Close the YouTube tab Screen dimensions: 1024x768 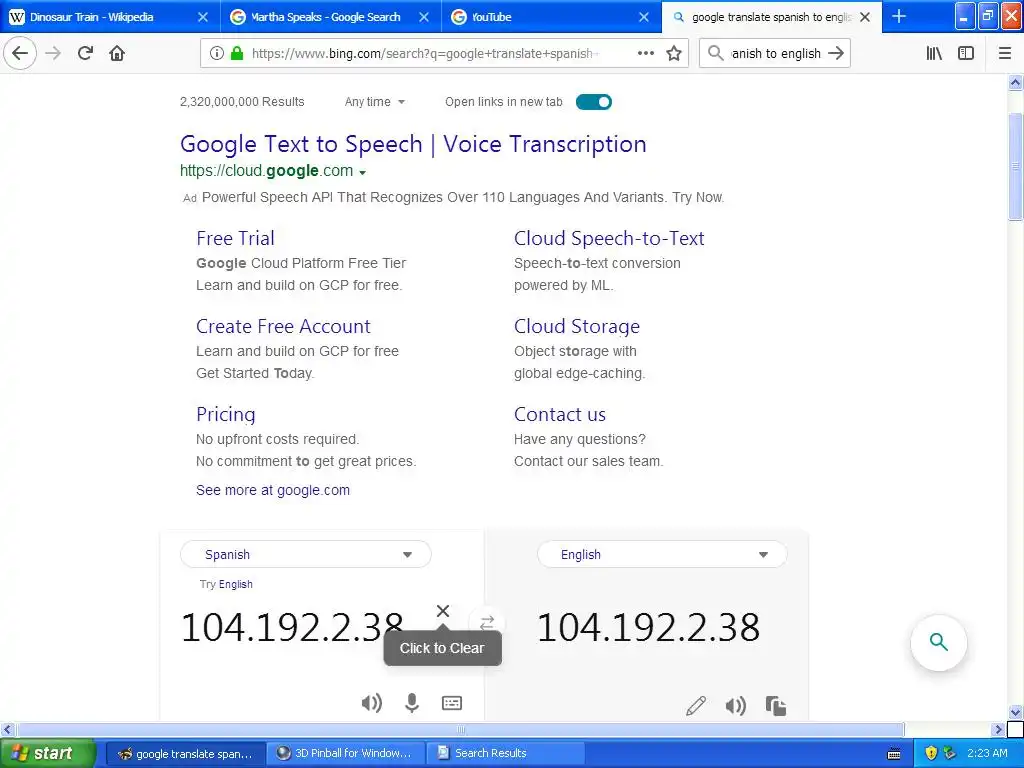pyautogui.click(x=644, y=17)
